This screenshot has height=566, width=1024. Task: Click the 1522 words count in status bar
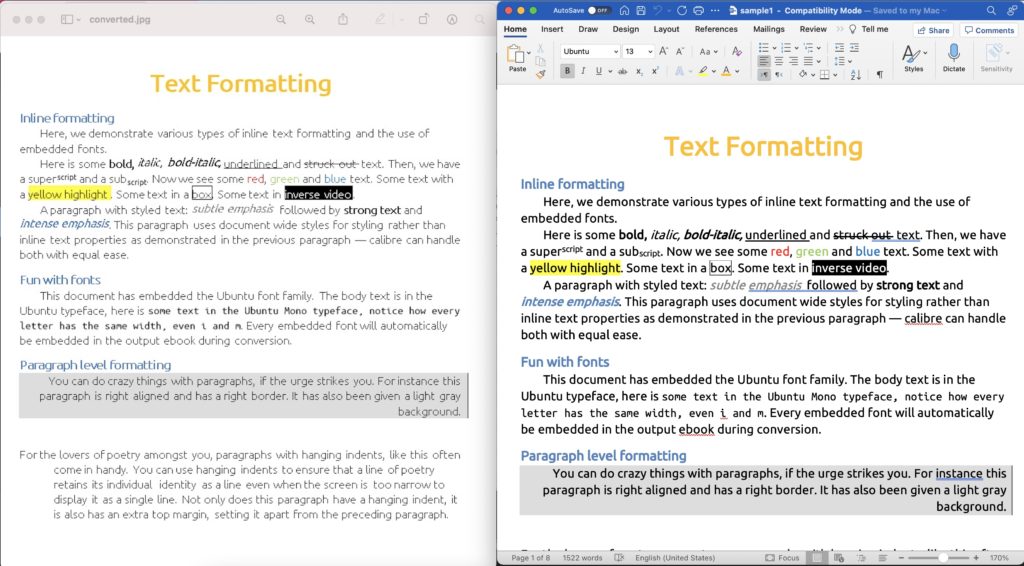(582, 558)
